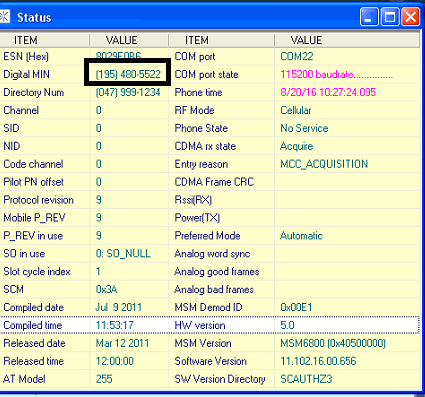Select the SW Version Directory SCAUTHZ3
425x397 pixels.
(306, 379)
